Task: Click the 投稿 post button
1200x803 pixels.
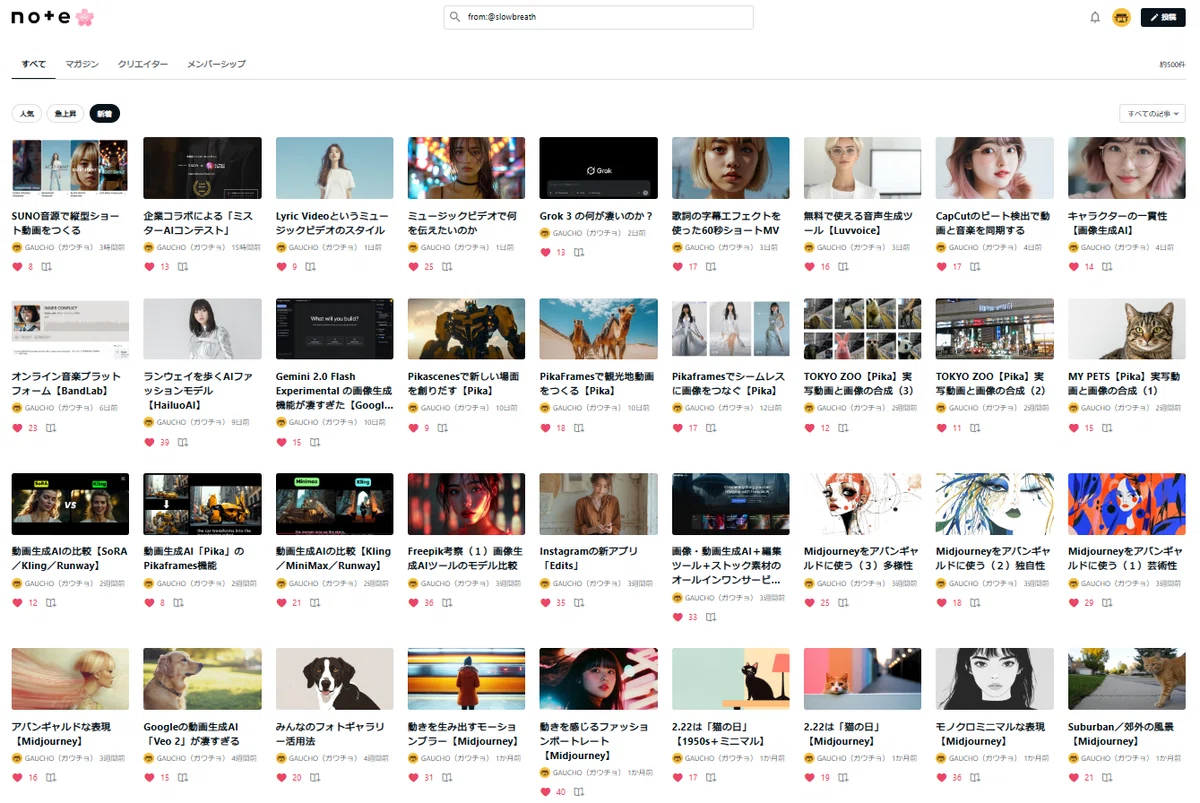Action: pyautogui.click(x=1163, y=17)
